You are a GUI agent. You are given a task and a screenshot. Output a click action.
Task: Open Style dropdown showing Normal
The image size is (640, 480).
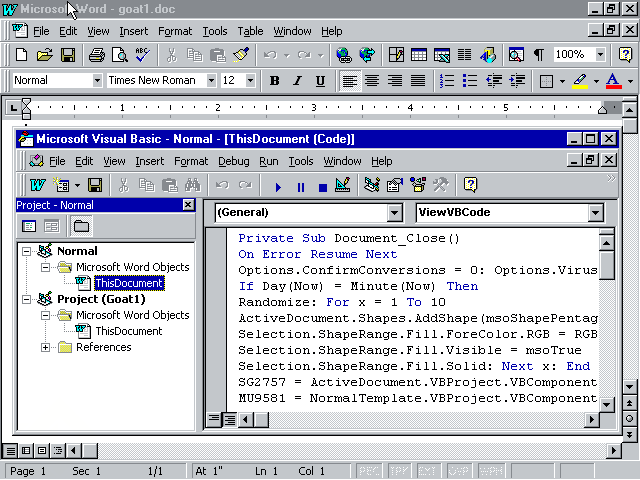[97, 80]
